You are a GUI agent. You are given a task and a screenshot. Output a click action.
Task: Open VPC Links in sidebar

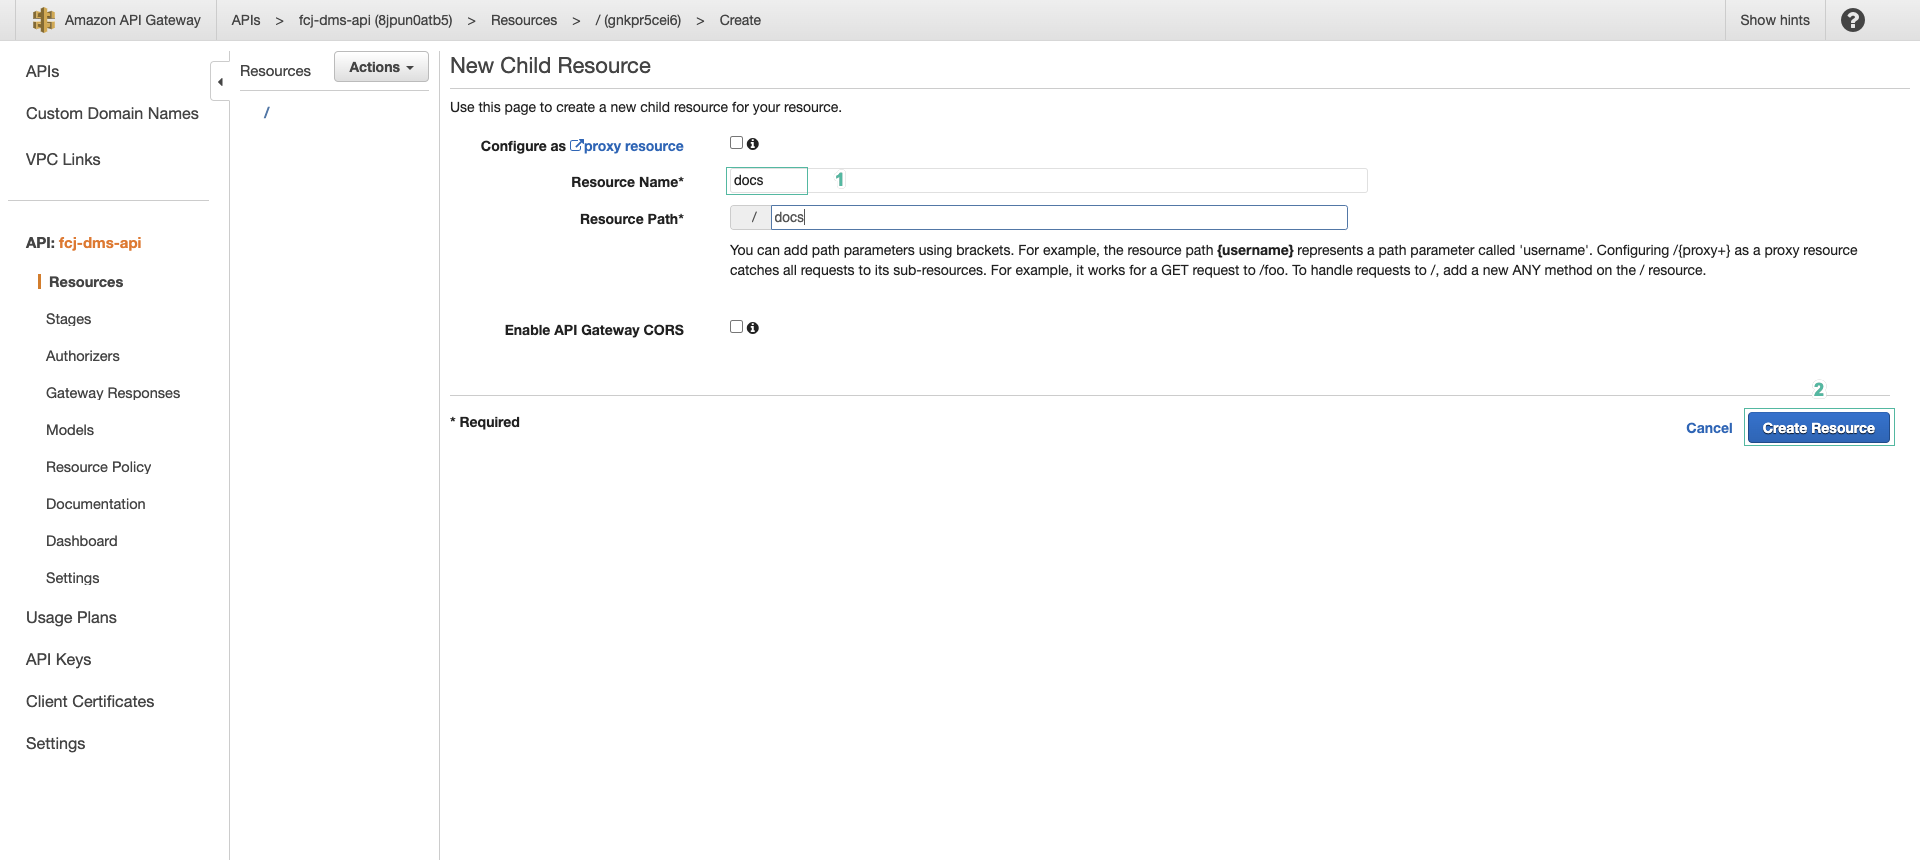pos(63,159)
